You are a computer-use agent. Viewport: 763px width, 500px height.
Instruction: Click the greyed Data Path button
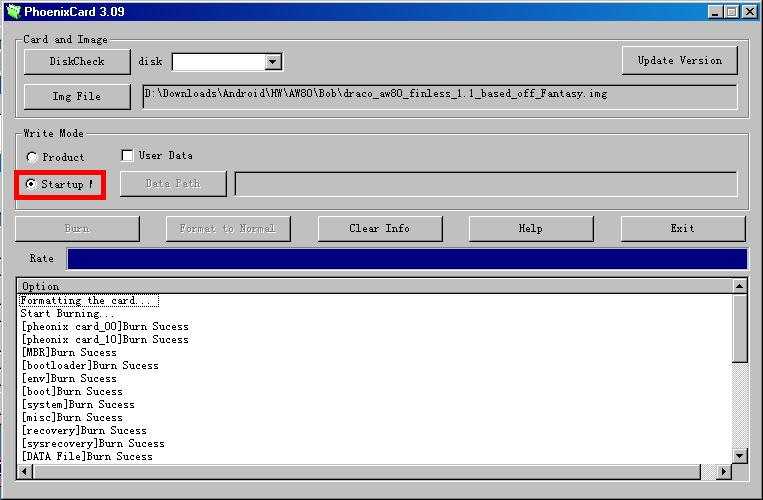[x=173, y=184]
